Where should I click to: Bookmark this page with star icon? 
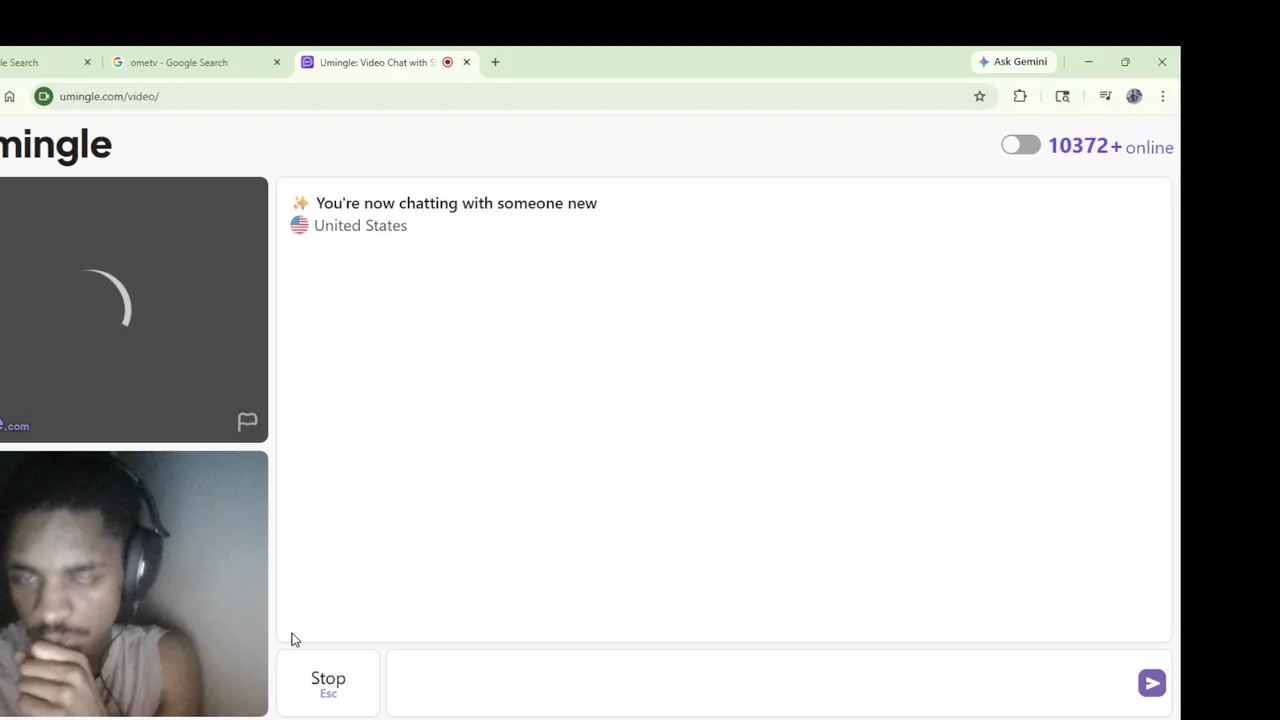[x=980, y=96]
